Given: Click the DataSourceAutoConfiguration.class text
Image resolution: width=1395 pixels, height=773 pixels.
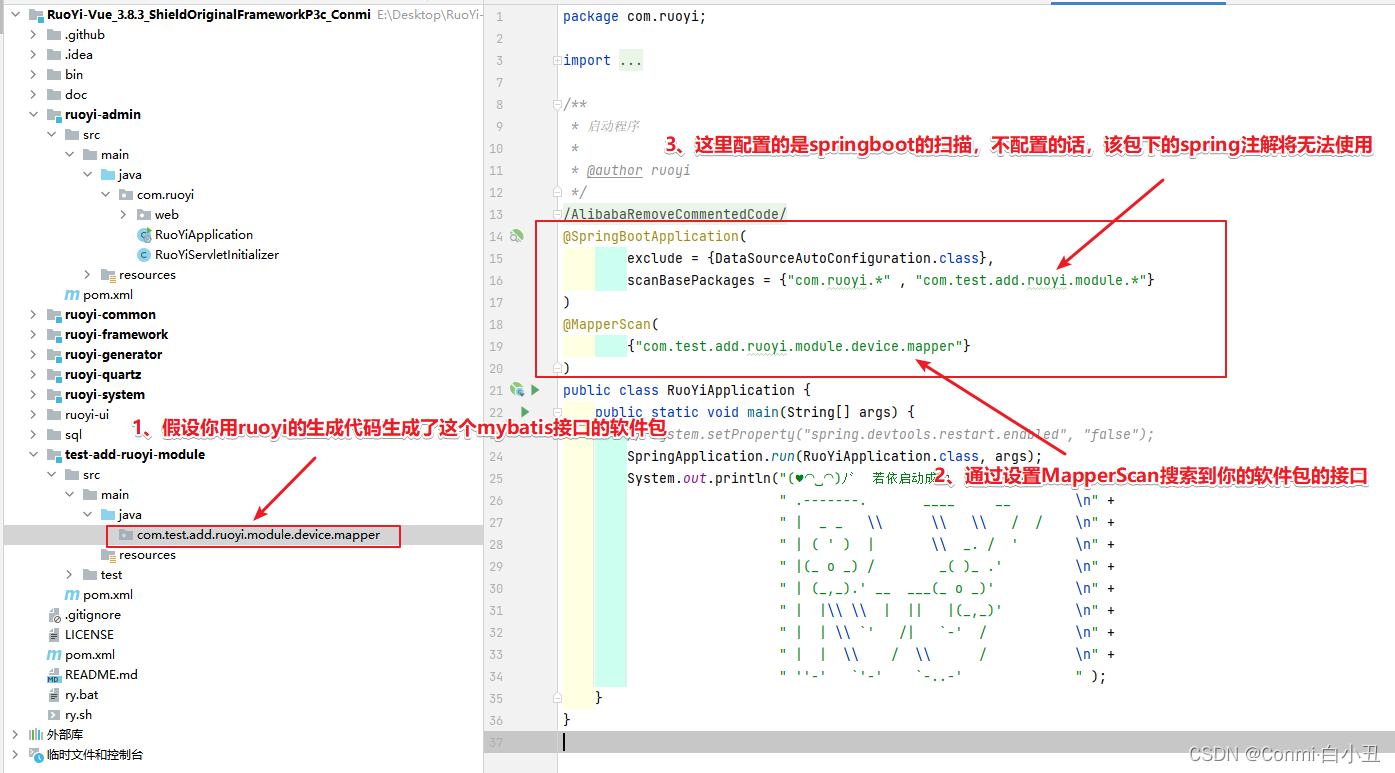Looking at the screenshot, I should pos(847,258).
